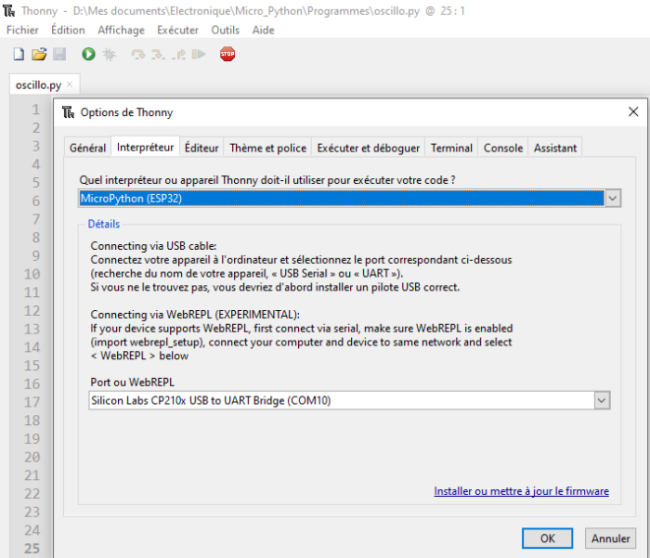Click line number 17 in the editor gutter
This screenshot has width=650, height=558.
(32, 402)
